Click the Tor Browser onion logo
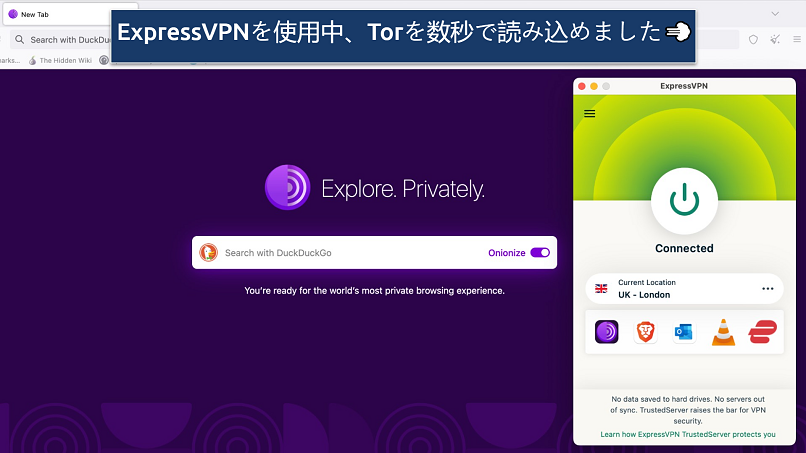Screen dimensions: 806x453 [287, 188]
